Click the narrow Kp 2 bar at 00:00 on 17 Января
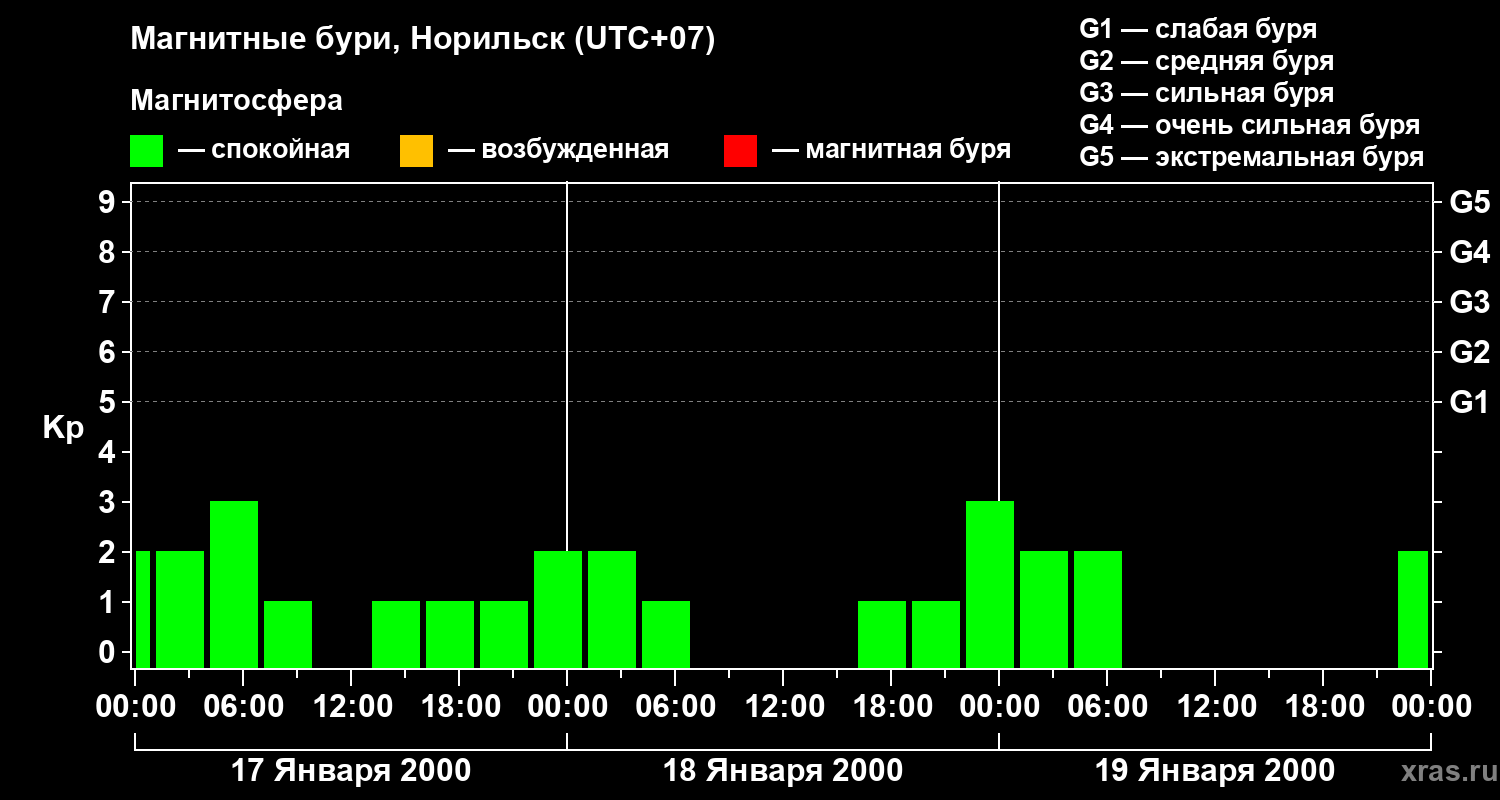Viewport: 1500px width, 800px height. [143, 609]
